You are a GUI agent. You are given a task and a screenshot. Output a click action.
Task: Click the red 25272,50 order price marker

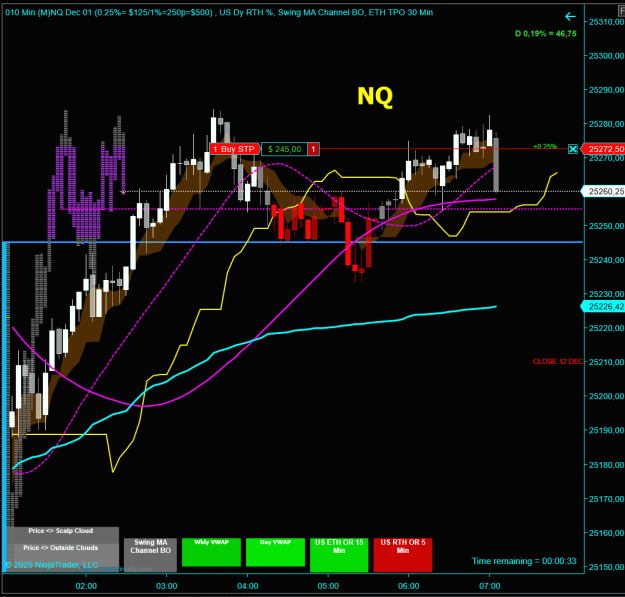[x=603, y=149]
